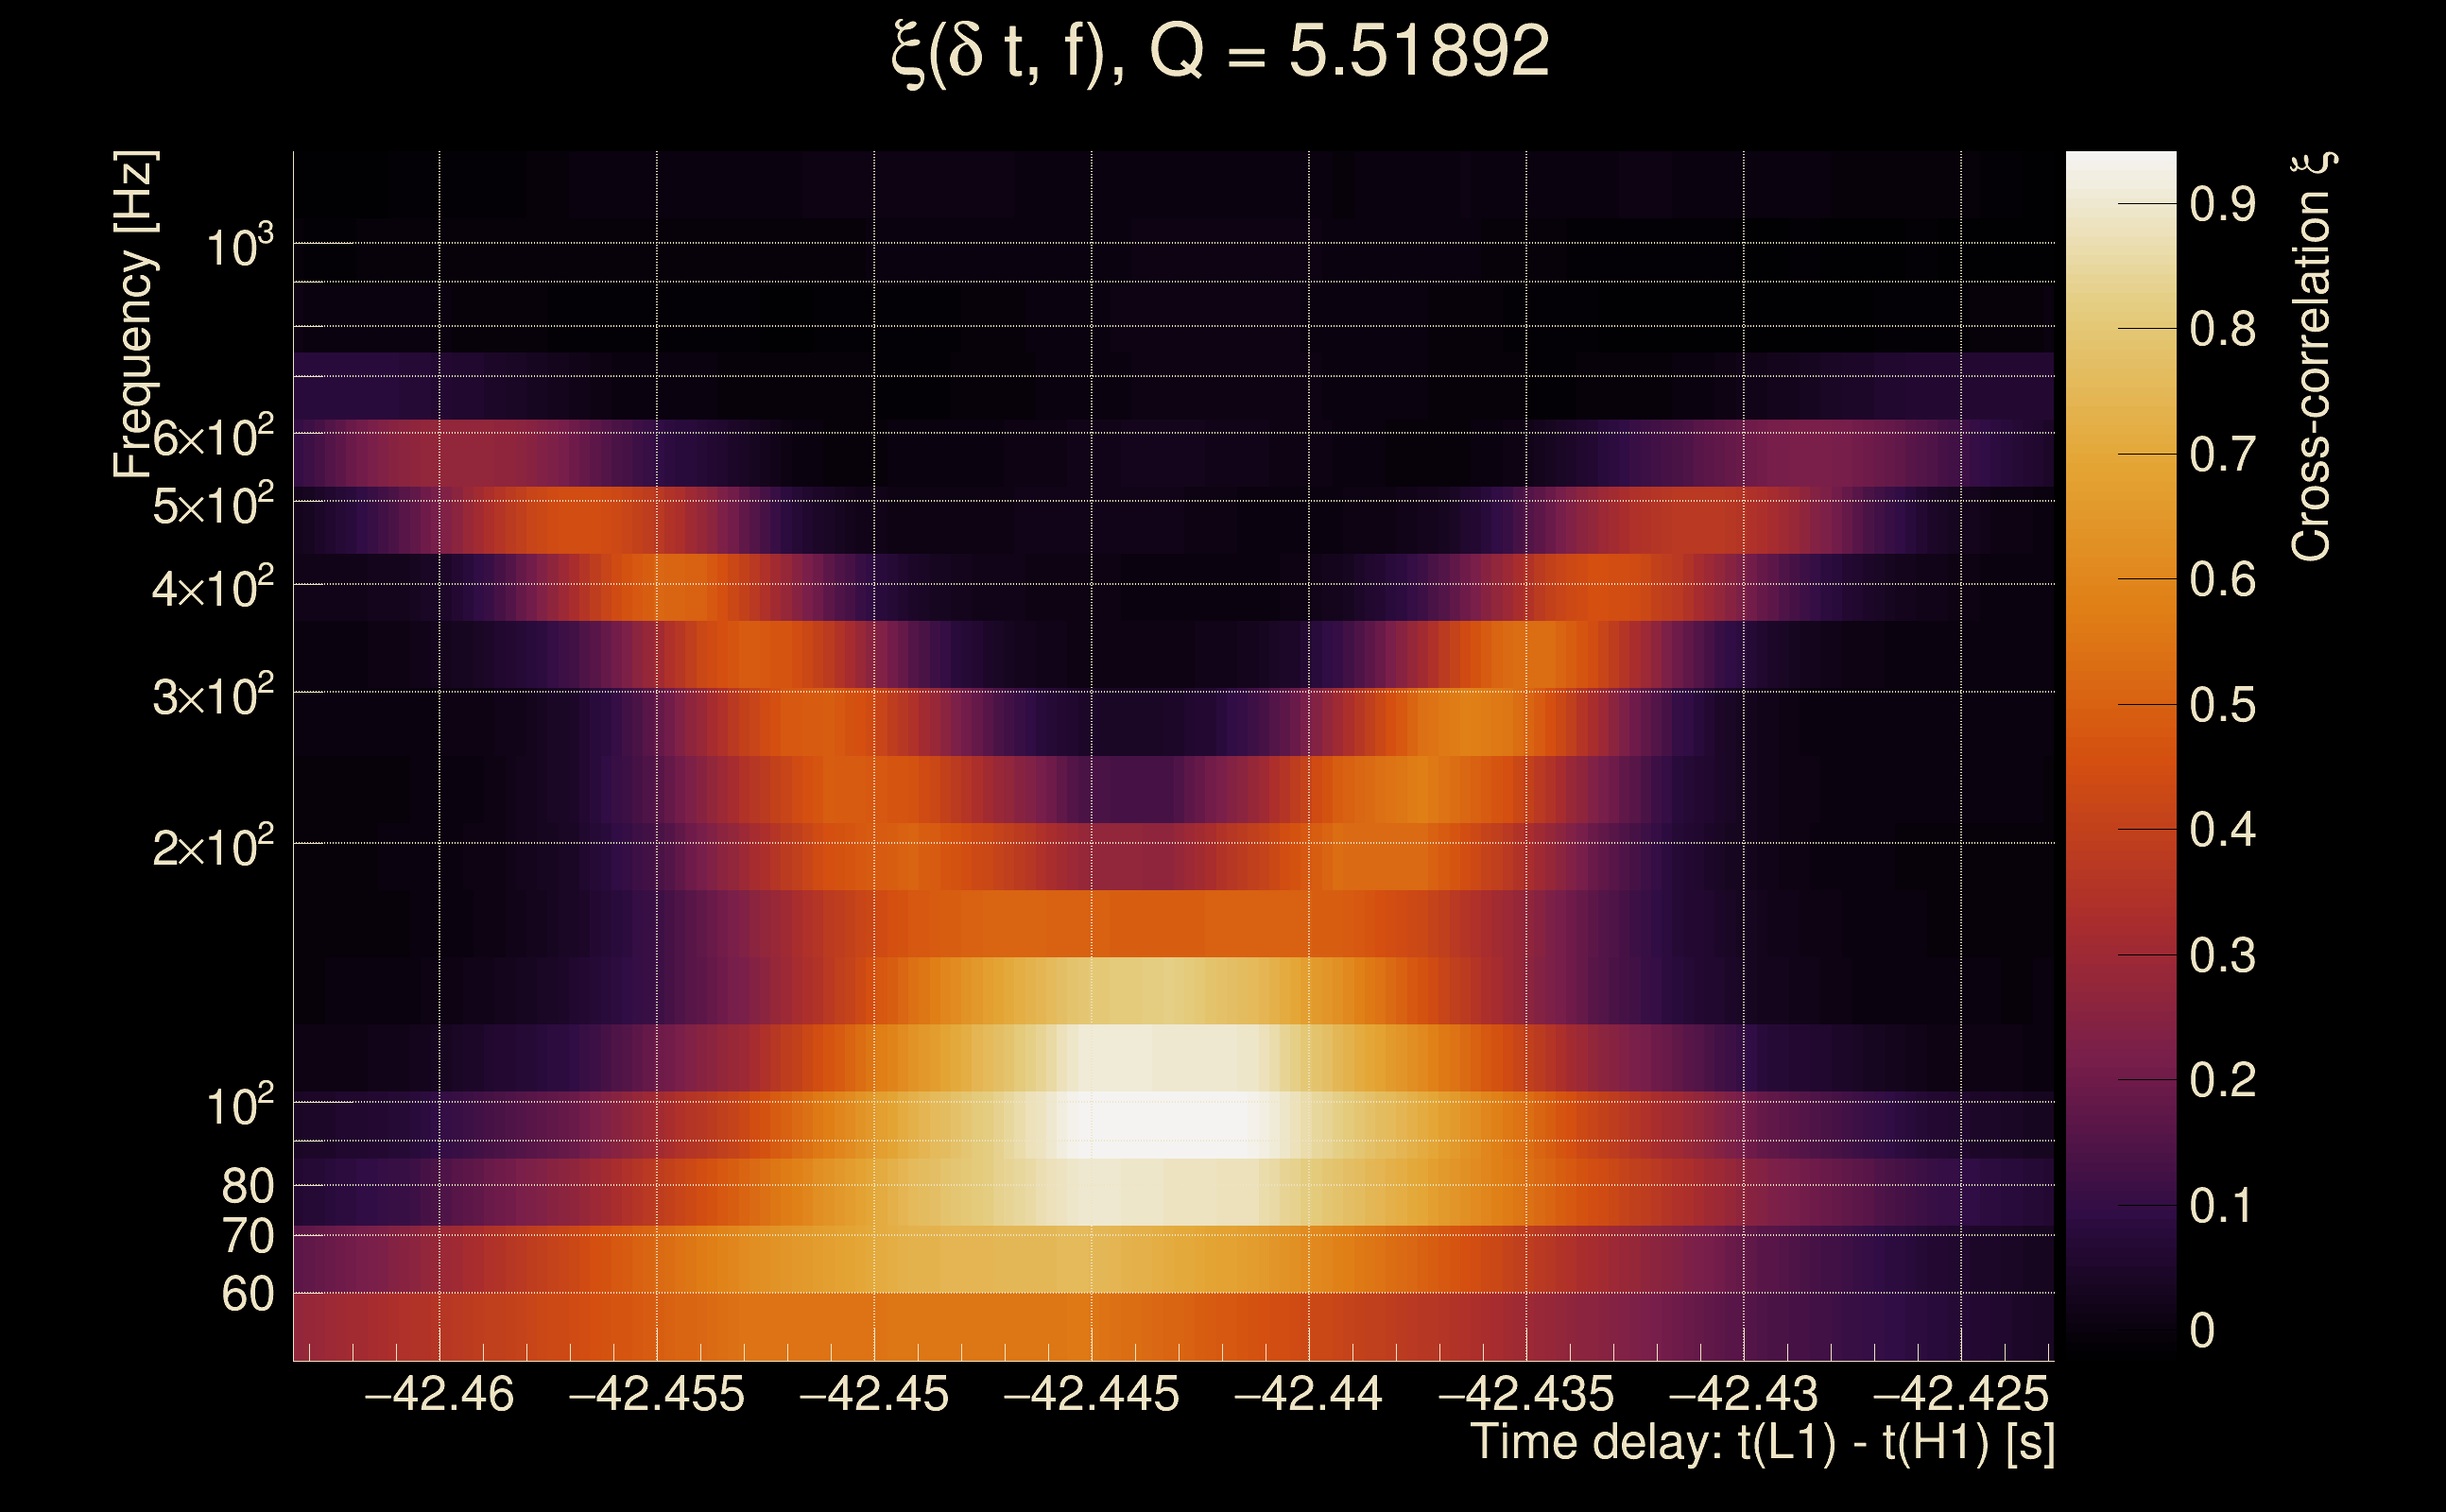Click the 0.5 tick label on the colorbar

tap(2222, 705)
